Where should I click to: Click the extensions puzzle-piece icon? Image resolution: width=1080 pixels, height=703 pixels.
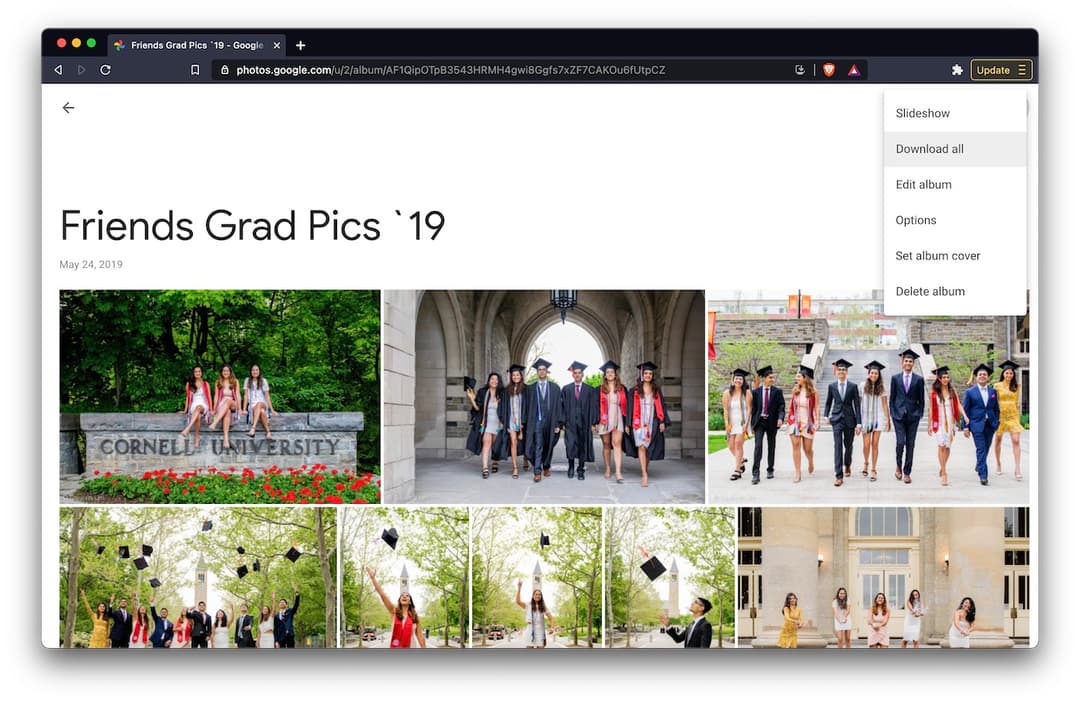pos(957,70)
